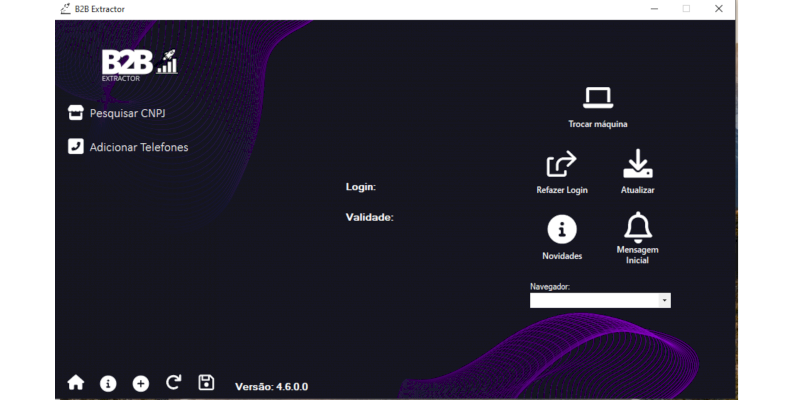Select the Trocar máquina label

tap(598, 124)
